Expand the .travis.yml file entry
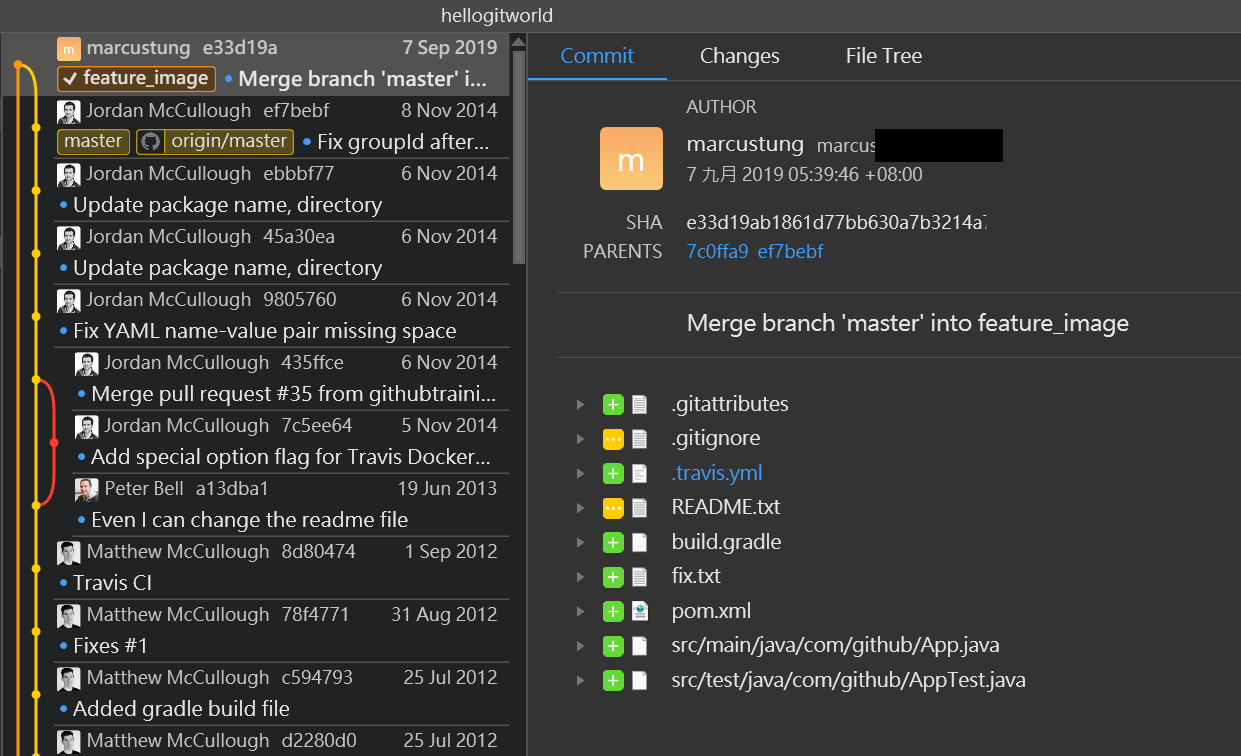This screenshot has height=756, width=1241. [581, 472]
